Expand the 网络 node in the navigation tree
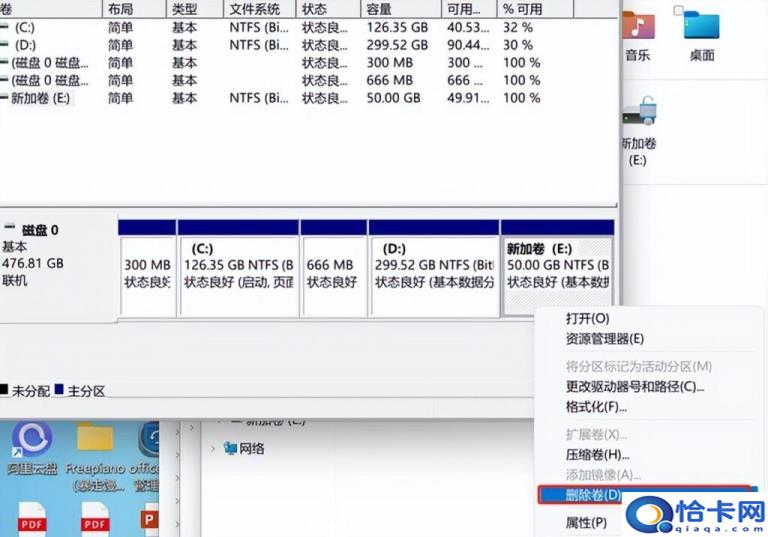 [x=213, y=448]
